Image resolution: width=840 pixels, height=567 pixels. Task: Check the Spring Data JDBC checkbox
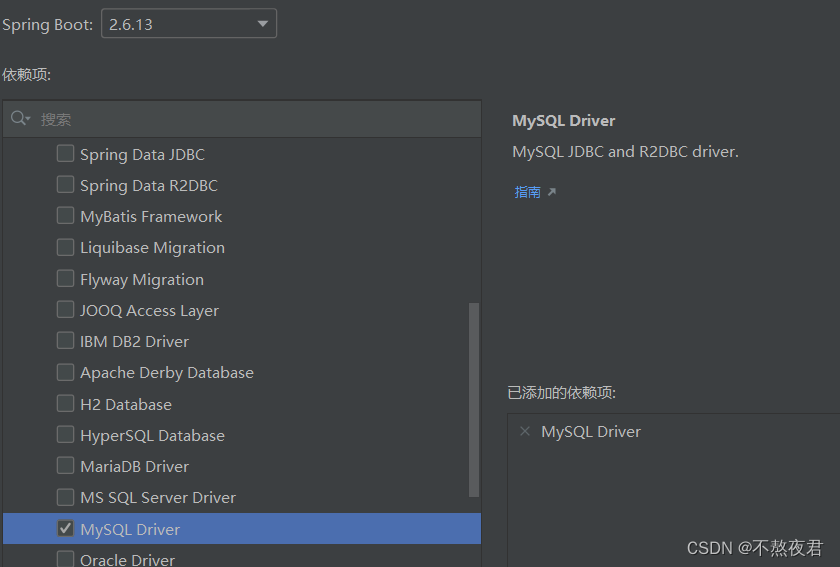tap(65, 154)
